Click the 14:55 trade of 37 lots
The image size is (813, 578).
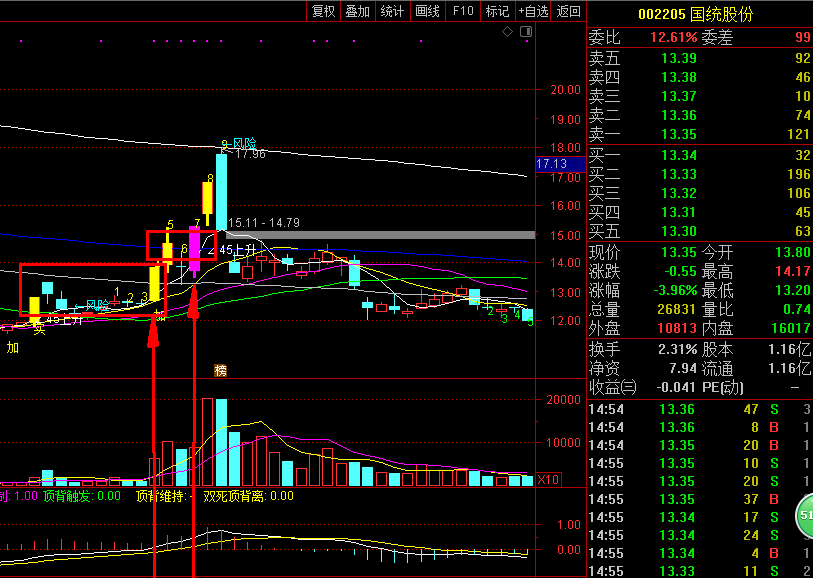coord(699,499)
